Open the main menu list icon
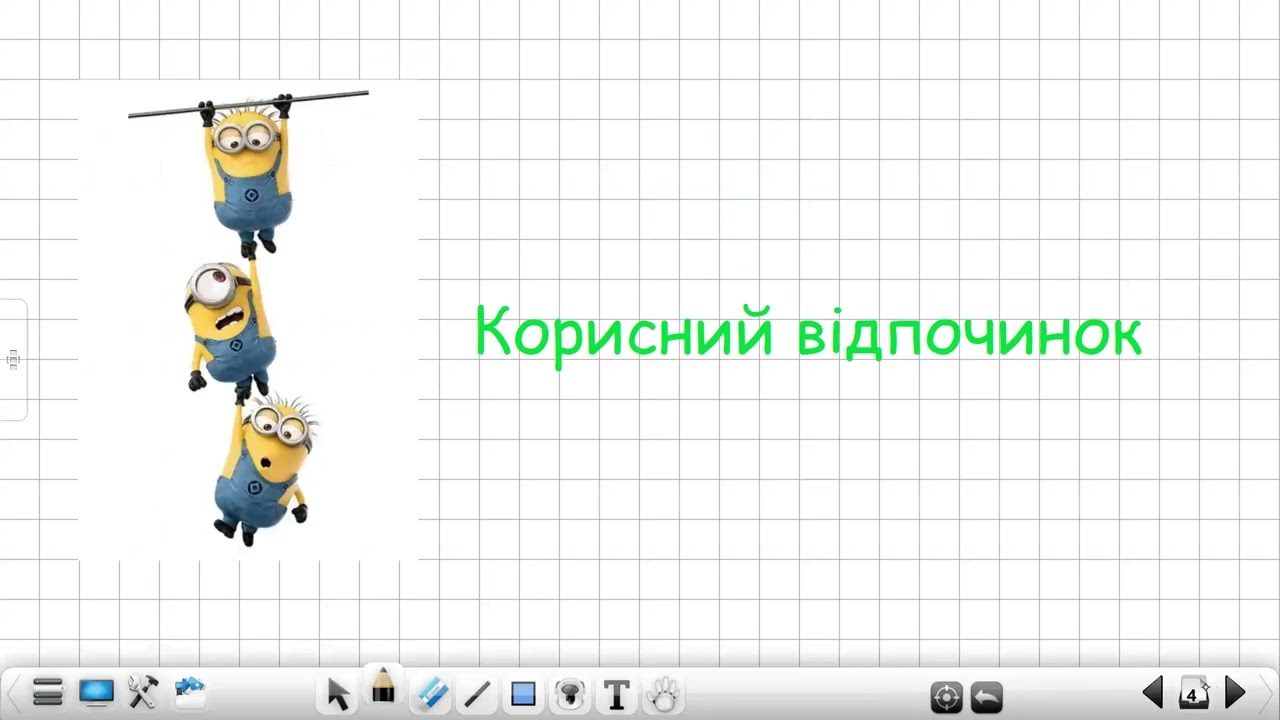The image size is (1280, 720). pos(48,692)
